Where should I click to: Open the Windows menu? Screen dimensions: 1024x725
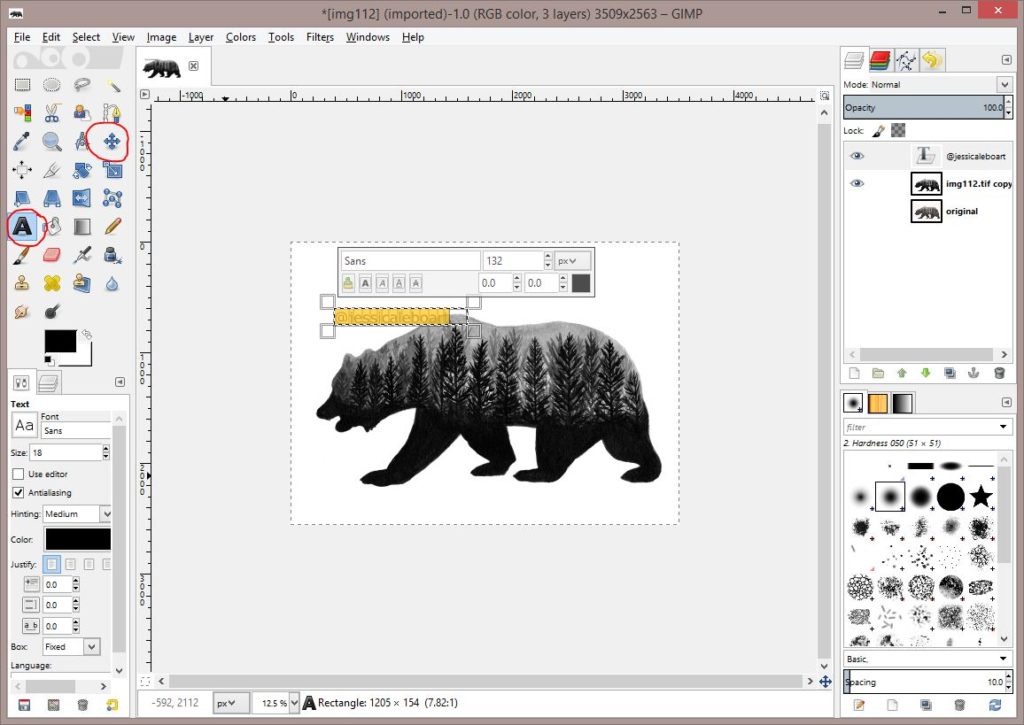click(368, 37)
